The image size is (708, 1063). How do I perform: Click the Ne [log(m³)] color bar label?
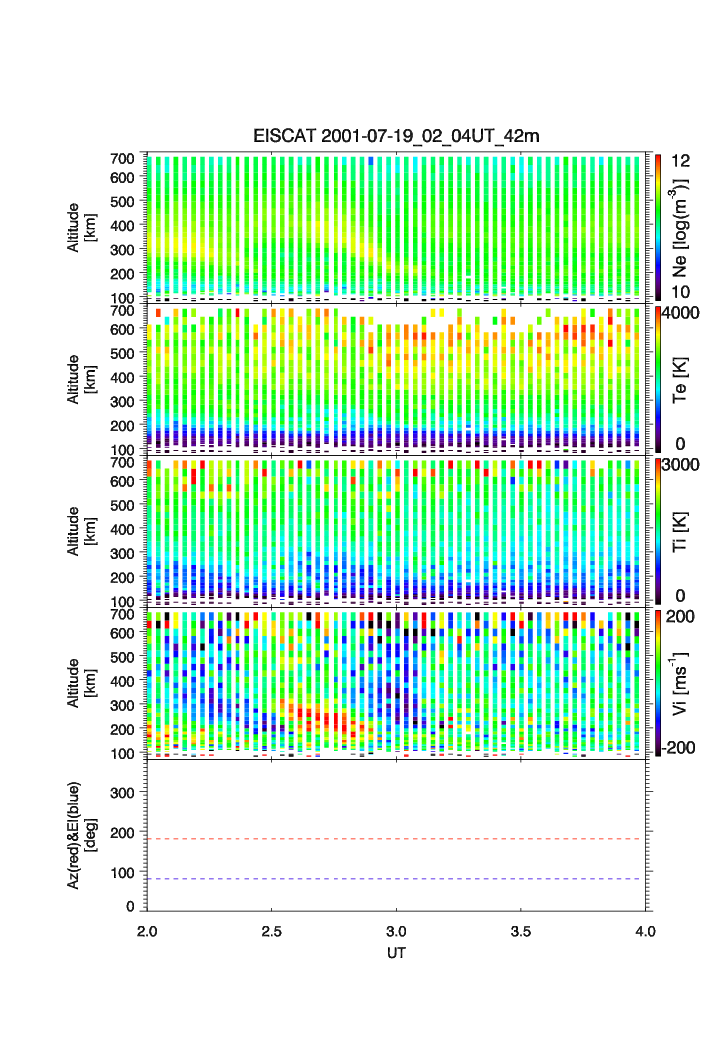pos(682,227)
